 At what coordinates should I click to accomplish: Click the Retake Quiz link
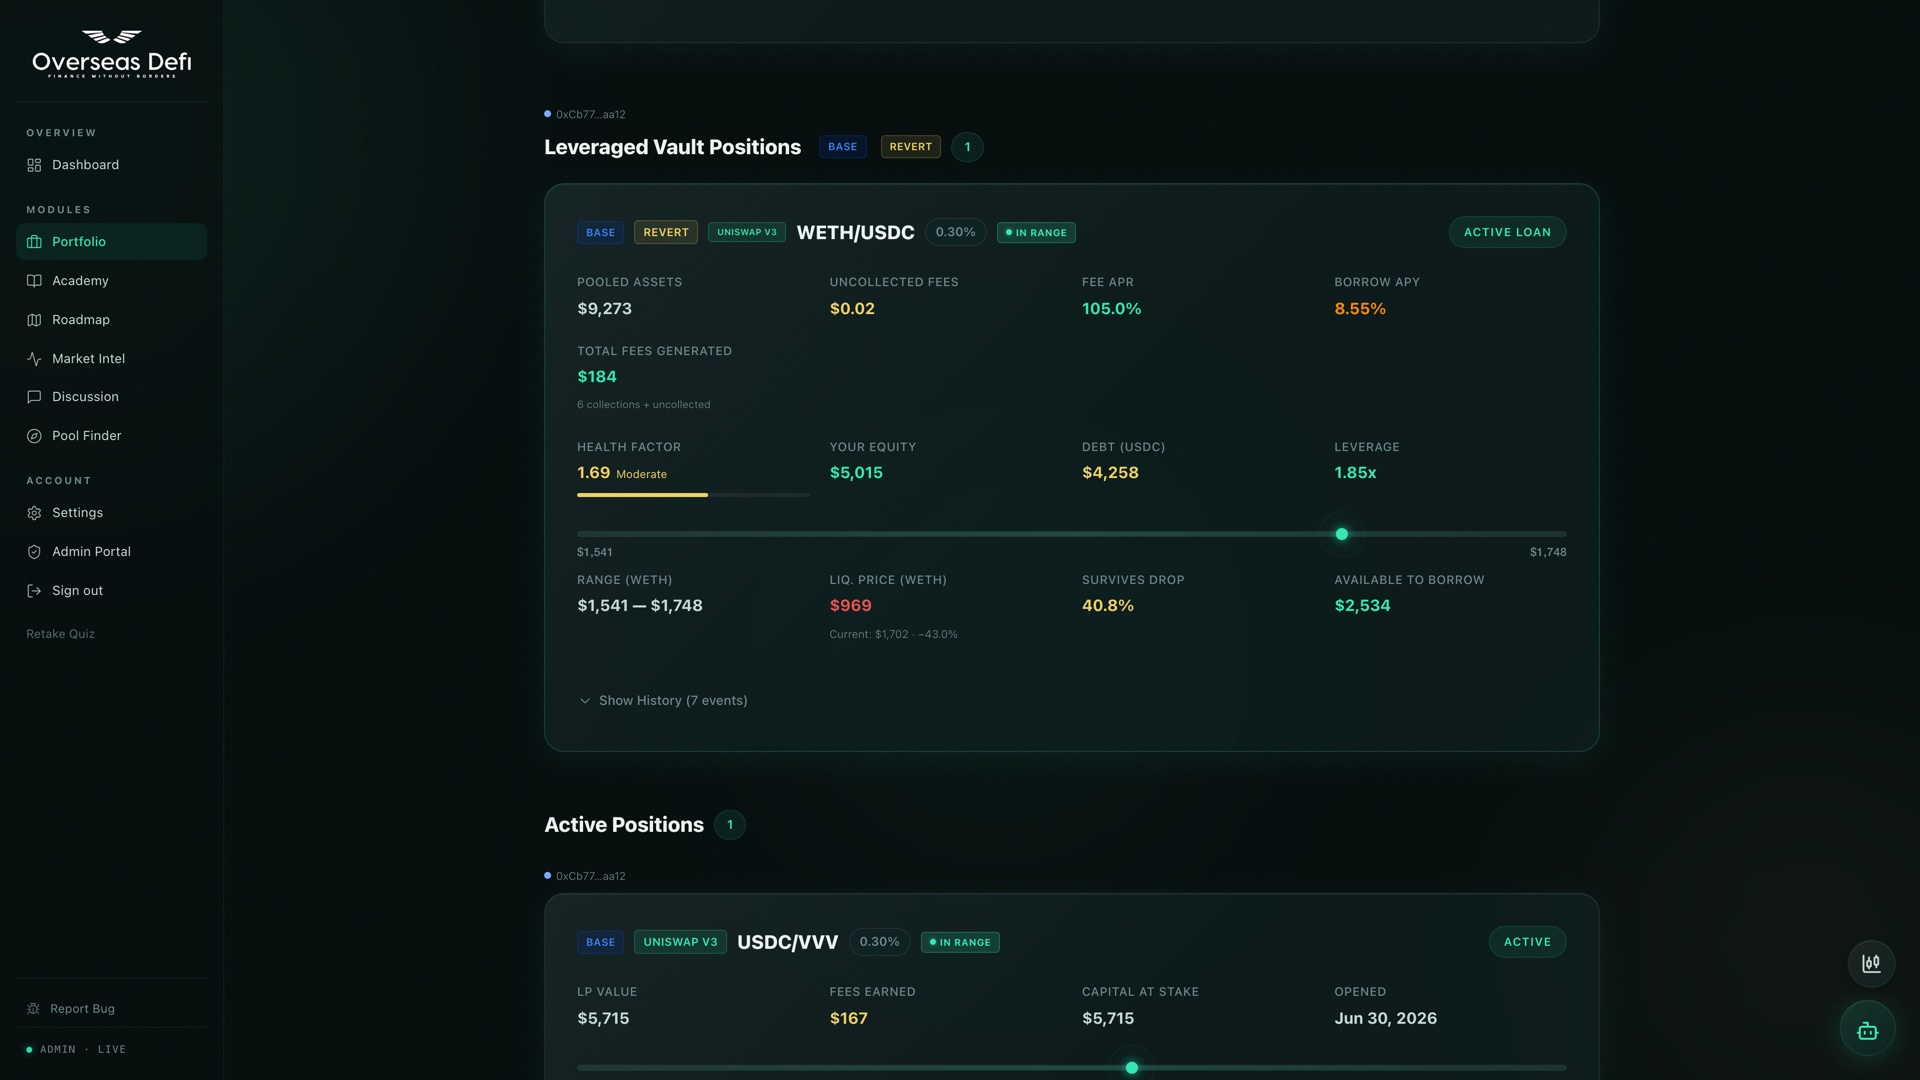(60, 634)
